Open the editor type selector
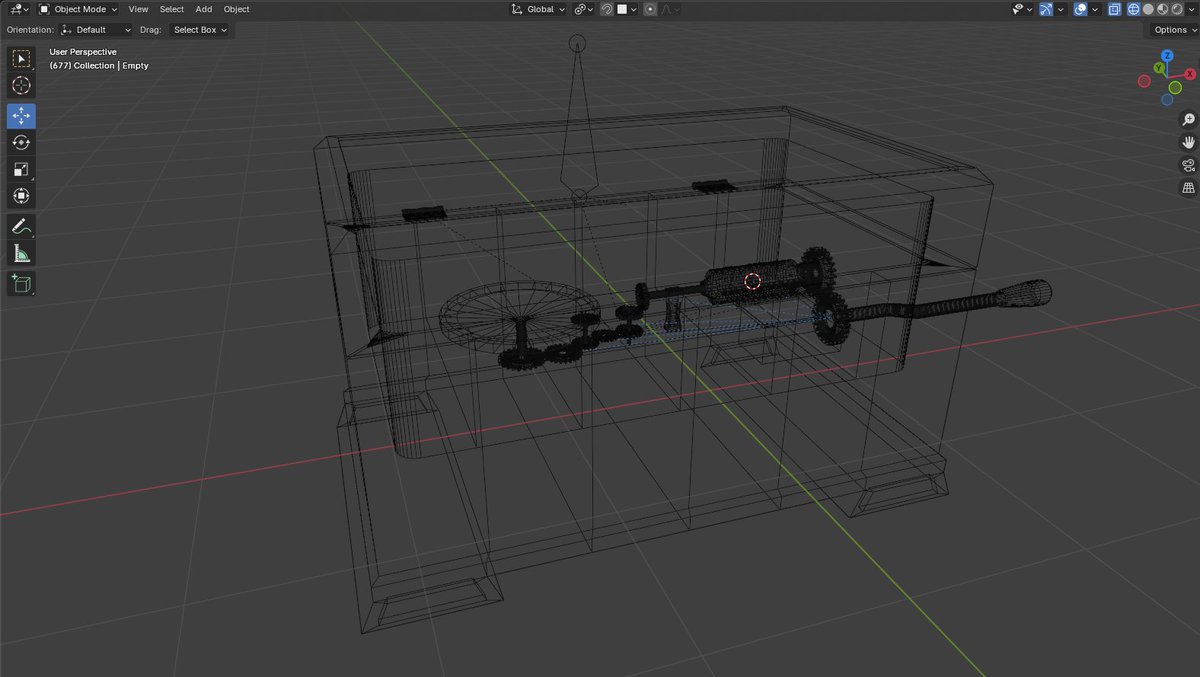 [x=18, y=9]
